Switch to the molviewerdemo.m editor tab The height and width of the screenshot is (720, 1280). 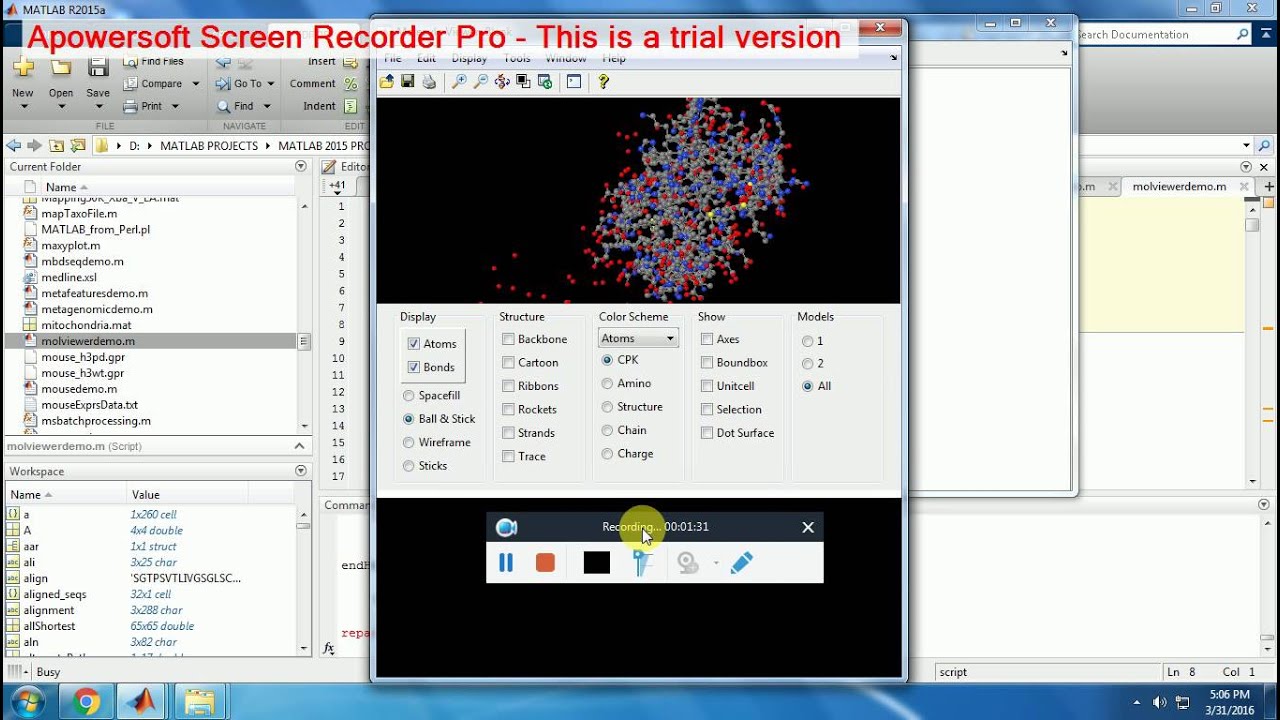(1179, 187)
